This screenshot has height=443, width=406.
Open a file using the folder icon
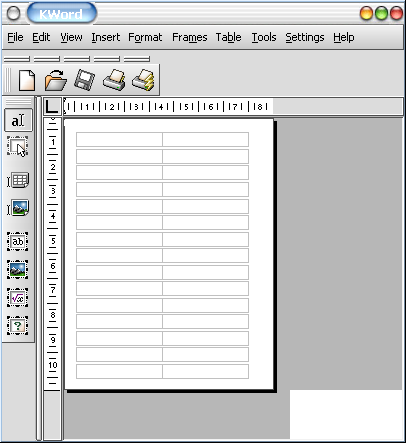[x=55, y=80]
